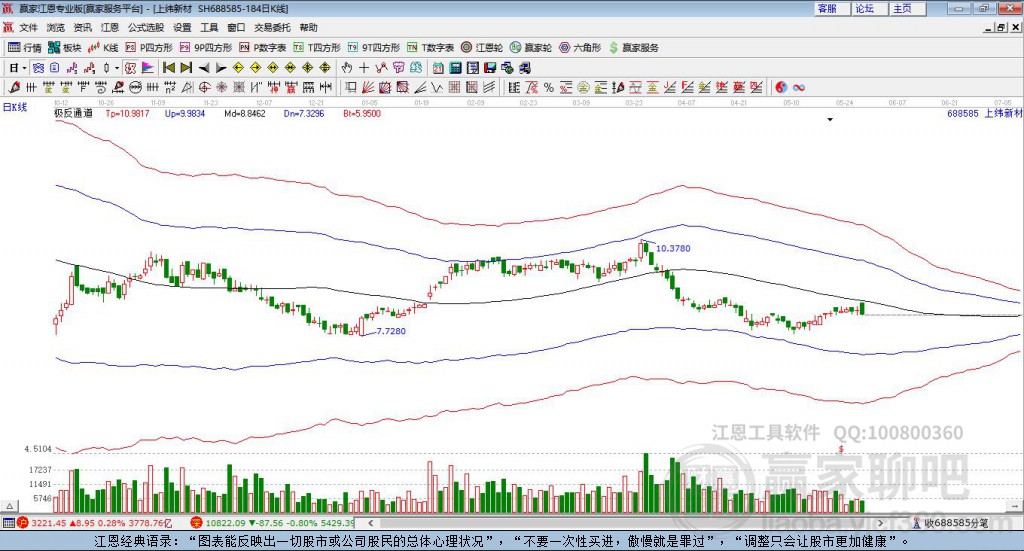The height and width of the screenshot is (551, 1024).
Task: Select the percent % retracement tool
Action: 549,87
